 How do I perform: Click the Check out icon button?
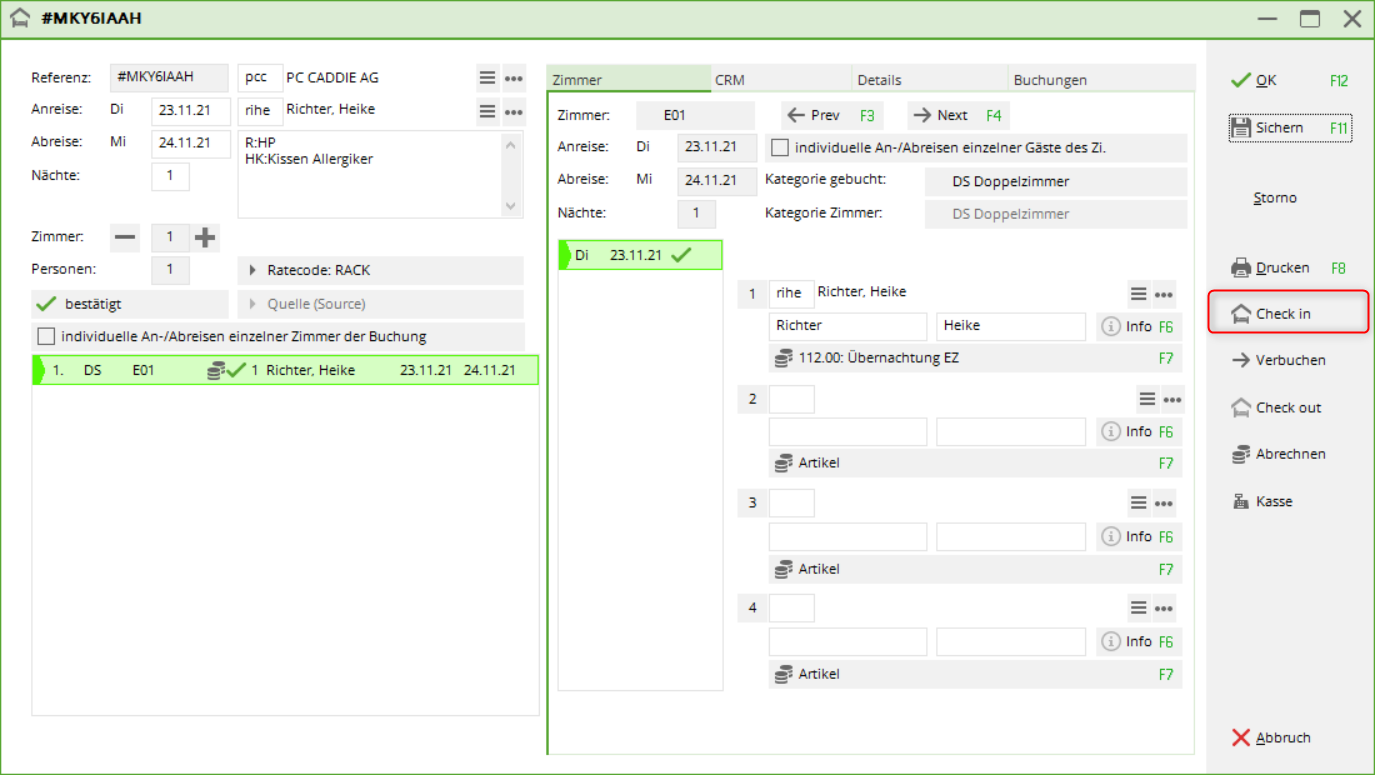click(x=1241, y=408)
